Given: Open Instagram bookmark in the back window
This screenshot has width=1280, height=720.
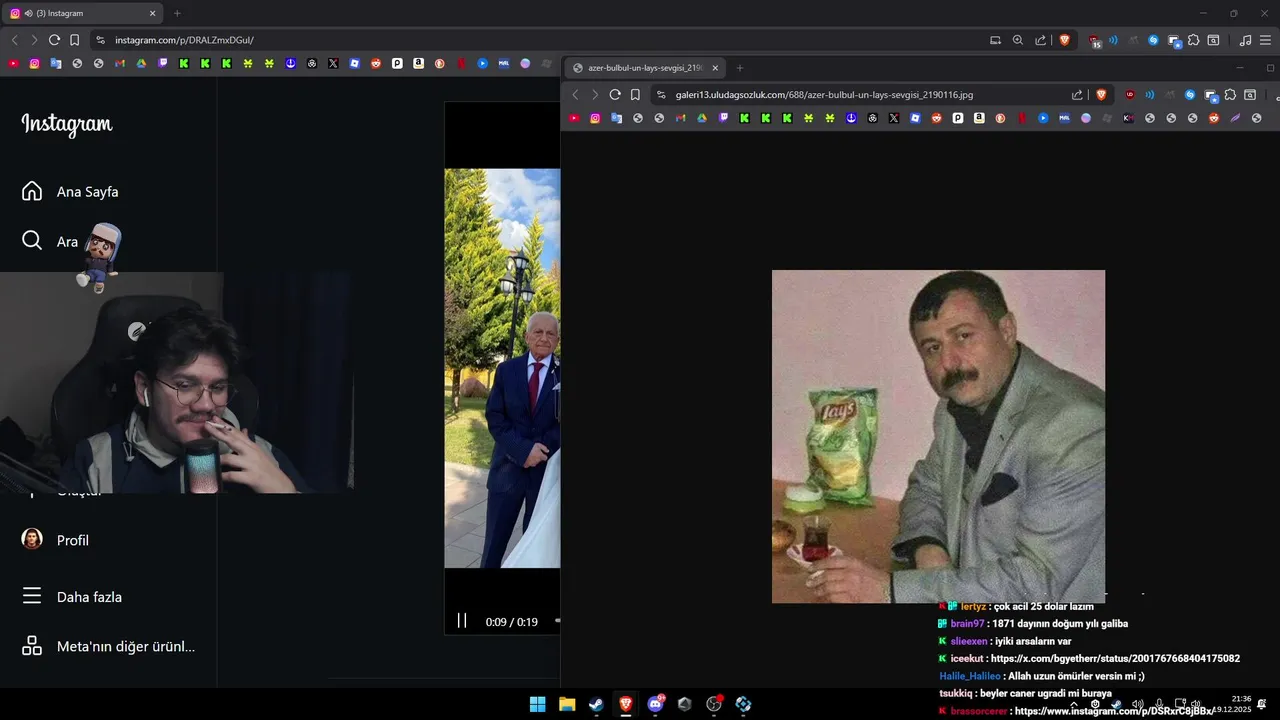Looking at the screenshot, I should click(x=34, y=63).
